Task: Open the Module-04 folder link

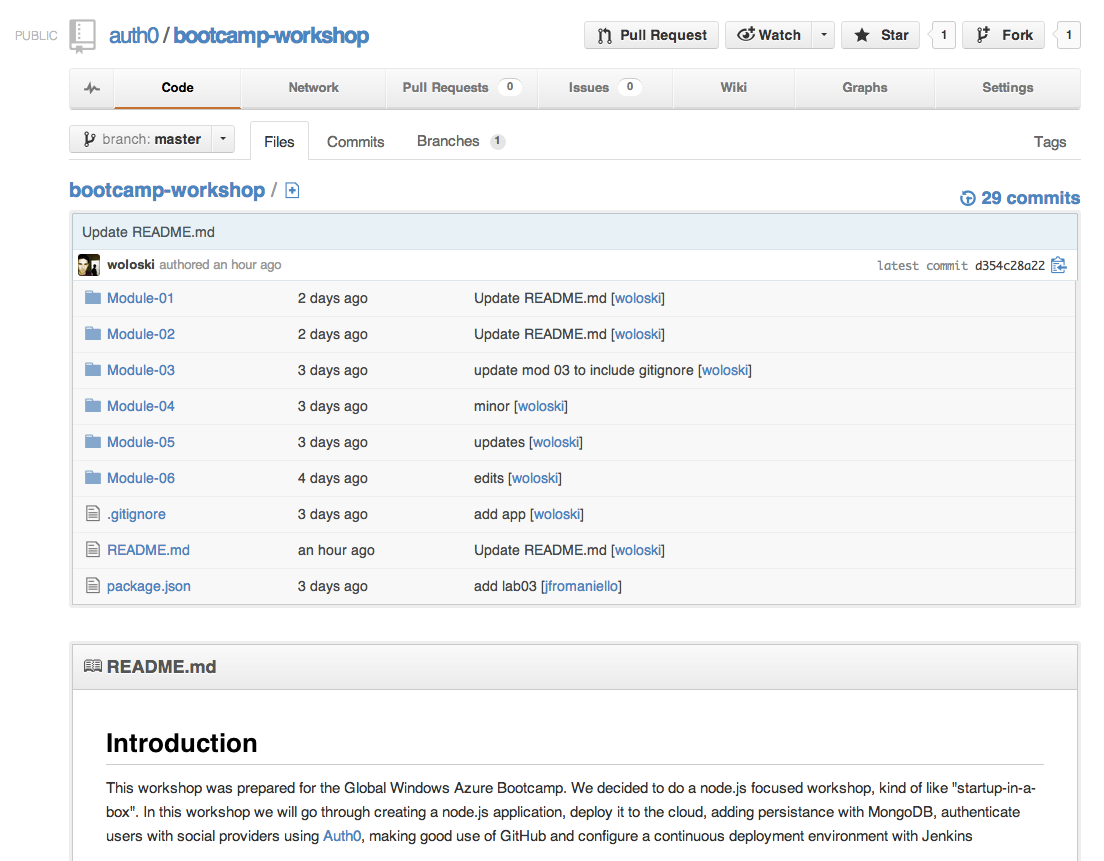Action: point(141,406)
